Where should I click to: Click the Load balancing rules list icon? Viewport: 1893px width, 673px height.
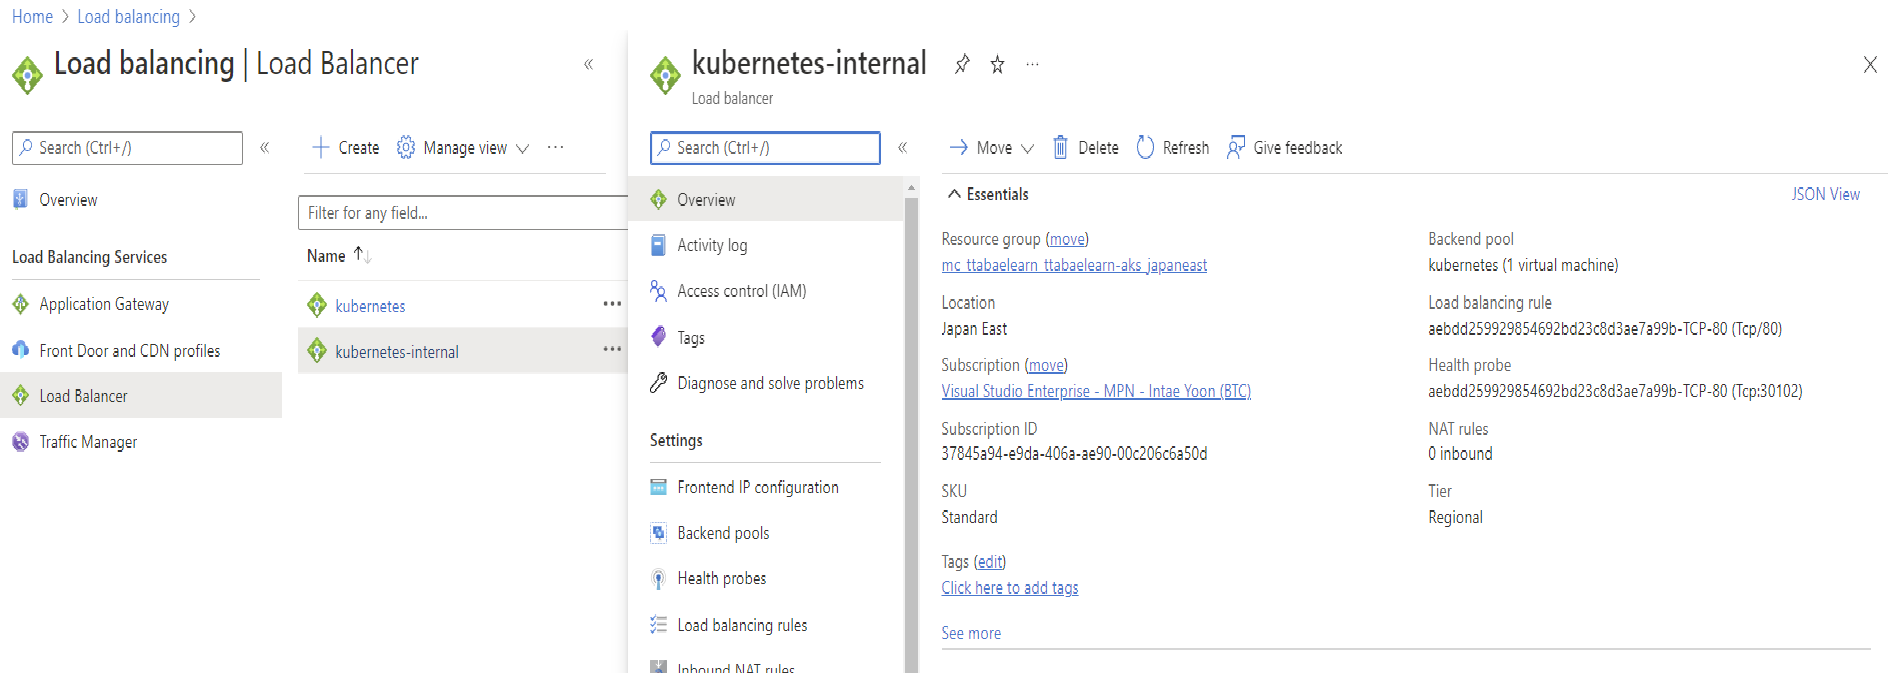tap(658, 624)
